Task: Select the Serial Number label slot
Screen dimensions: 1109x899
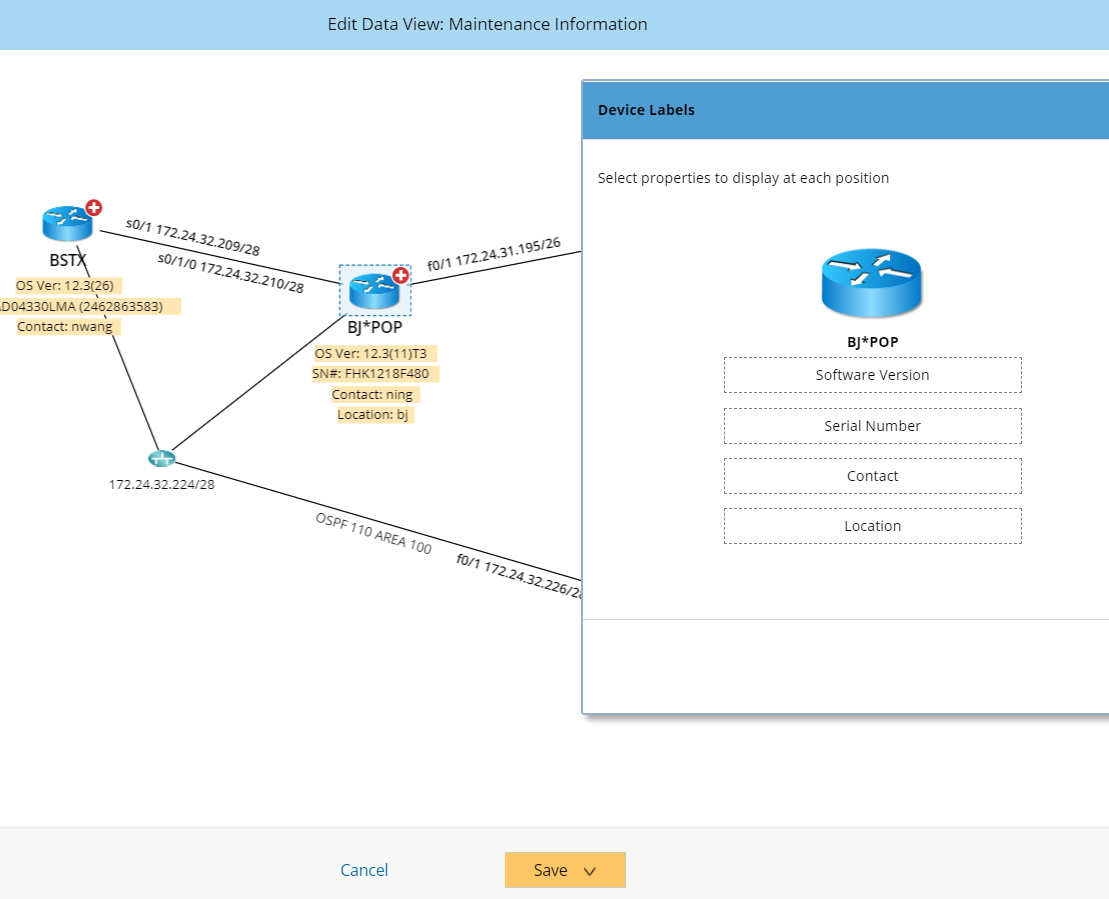Action: tap(872, 425)
